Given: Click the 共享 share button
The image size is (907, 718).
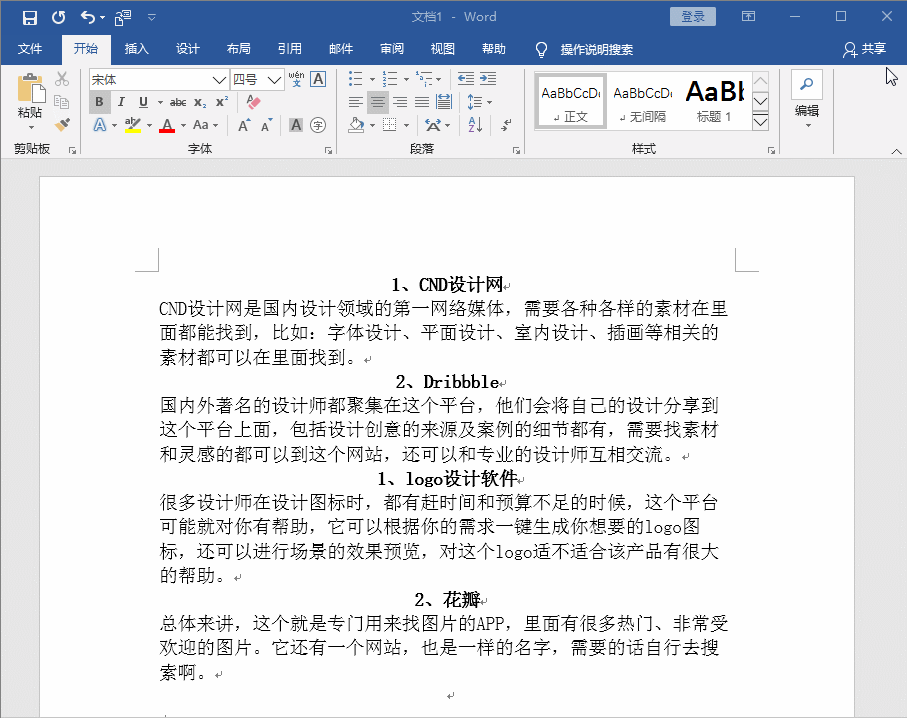Looking at the screenshot, I should [x=864, y=49].
